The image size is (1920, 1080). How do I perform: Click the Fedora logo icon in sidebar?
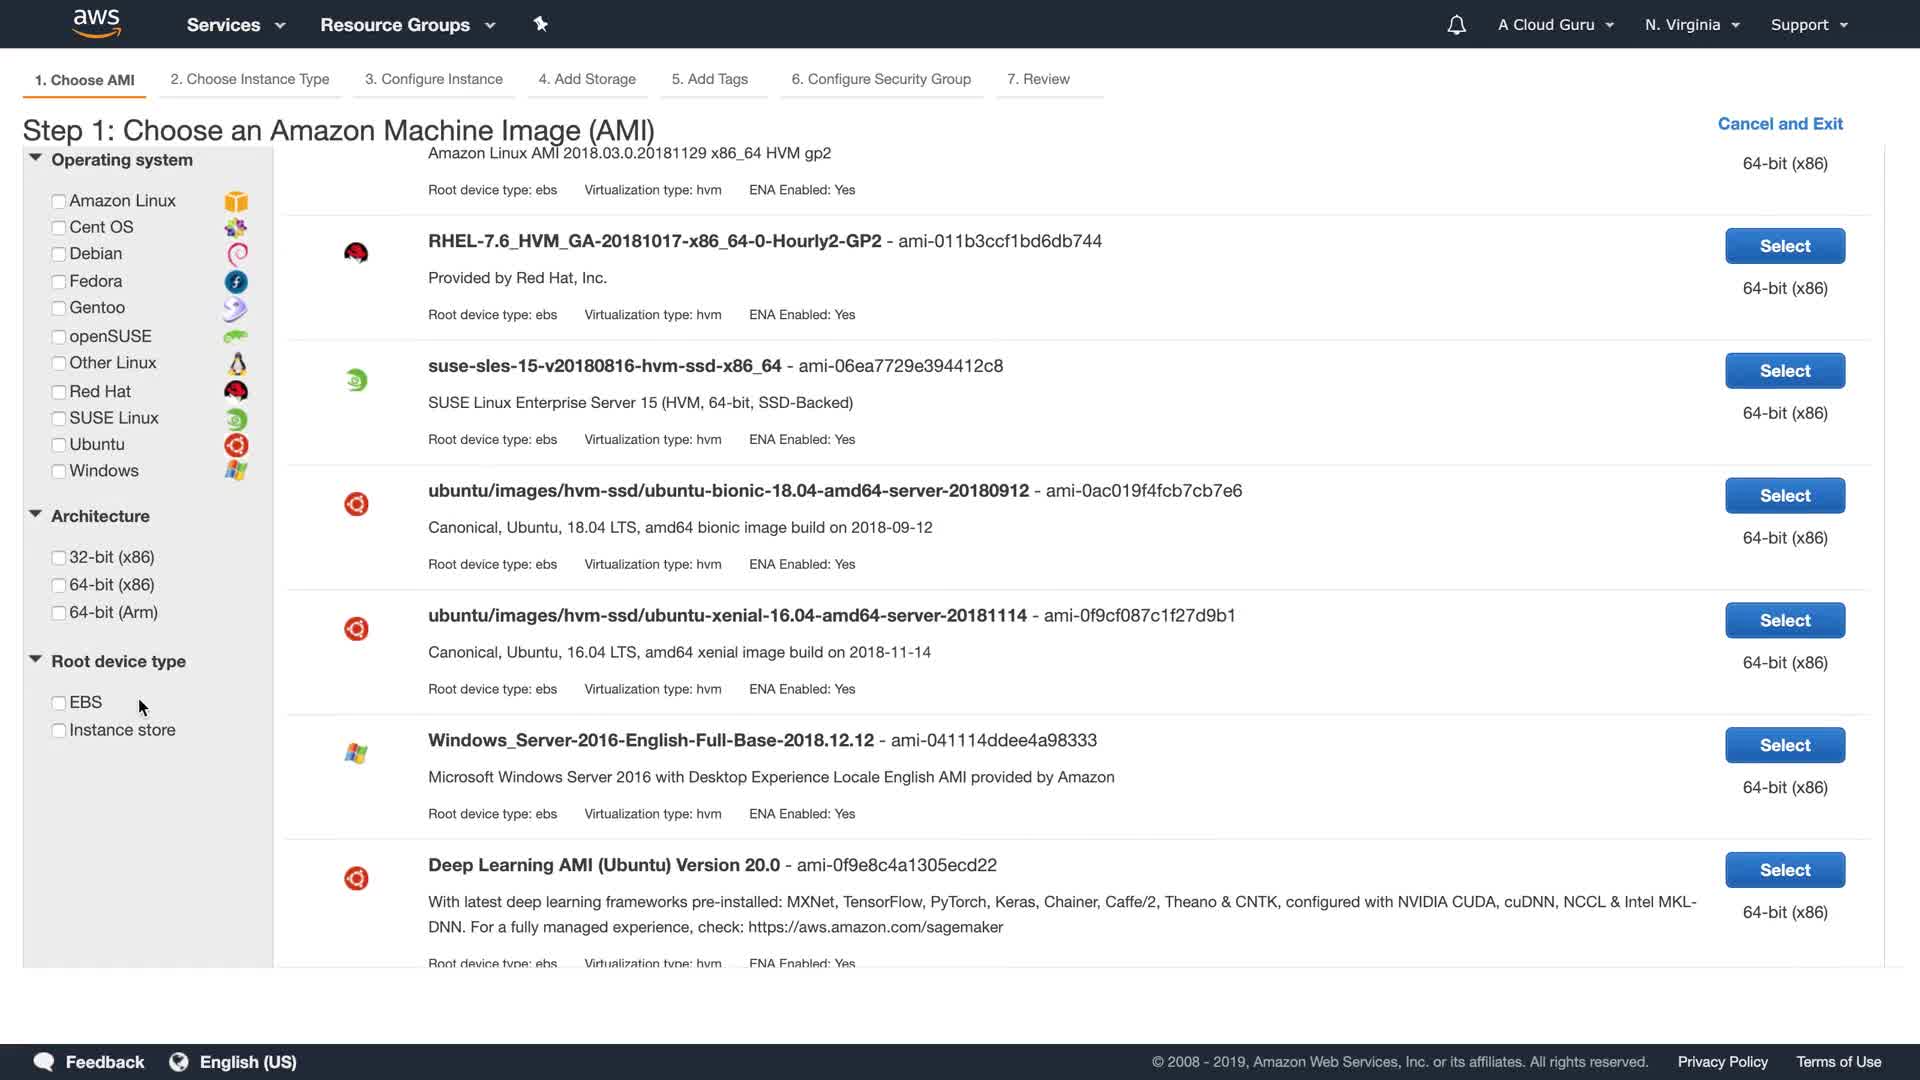coord(236,282)
